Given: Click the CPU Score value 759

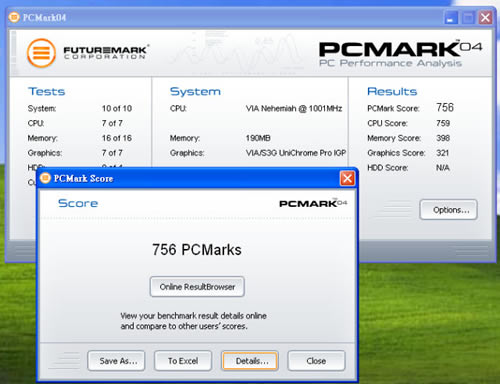Looking at the screenshot, I should (443, 123).
